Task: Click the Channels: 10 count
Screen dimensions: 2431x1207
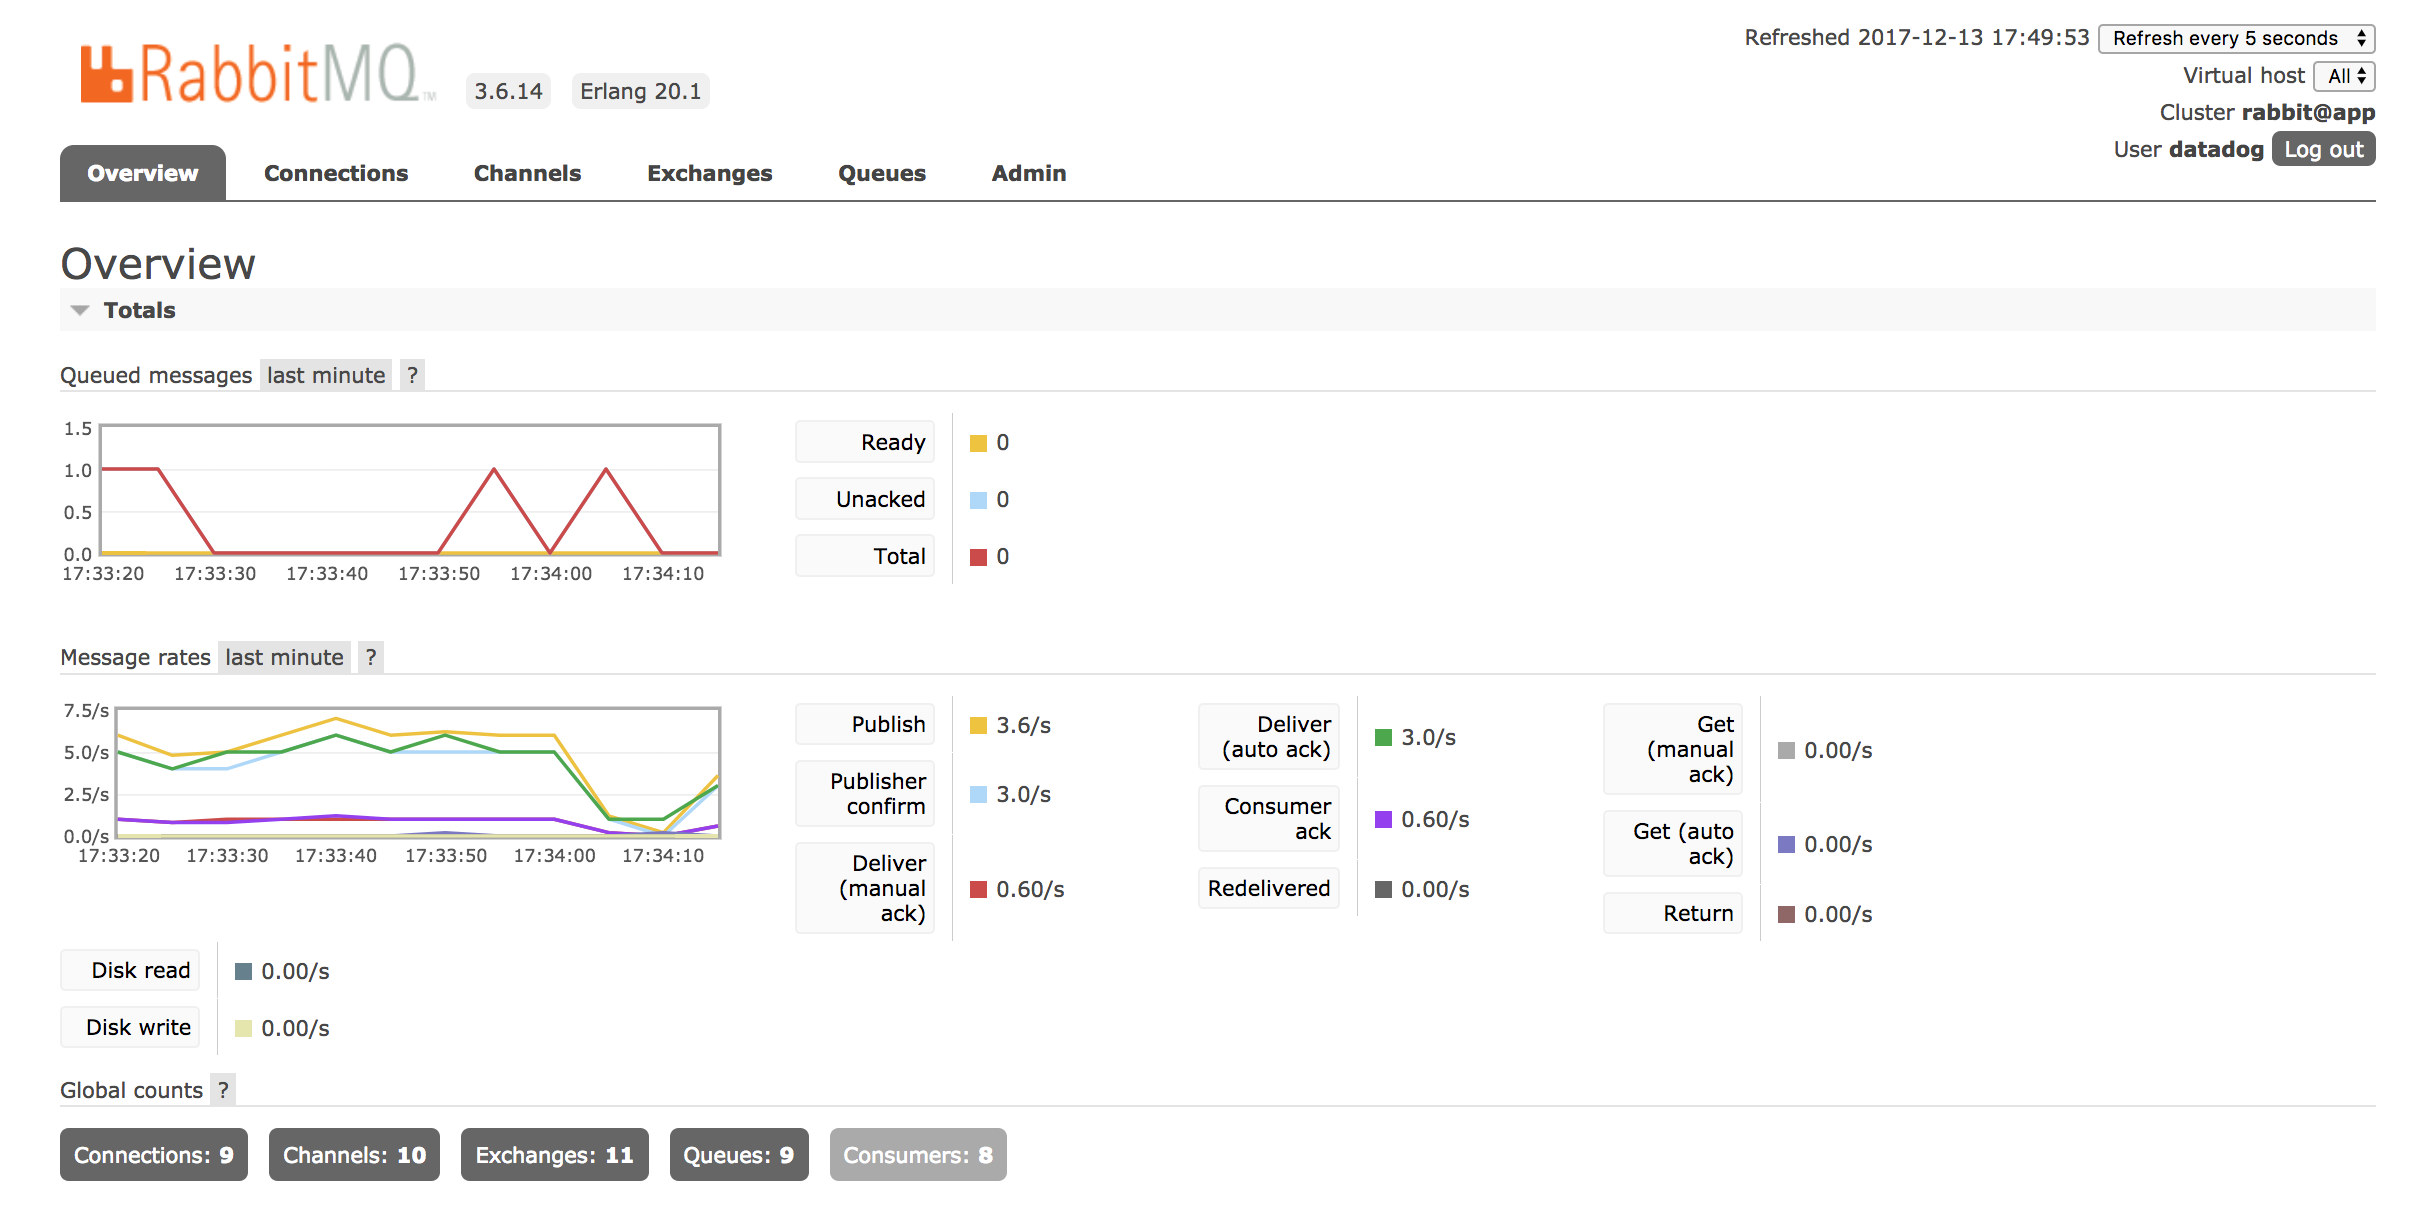Action: click(353, 1154)
